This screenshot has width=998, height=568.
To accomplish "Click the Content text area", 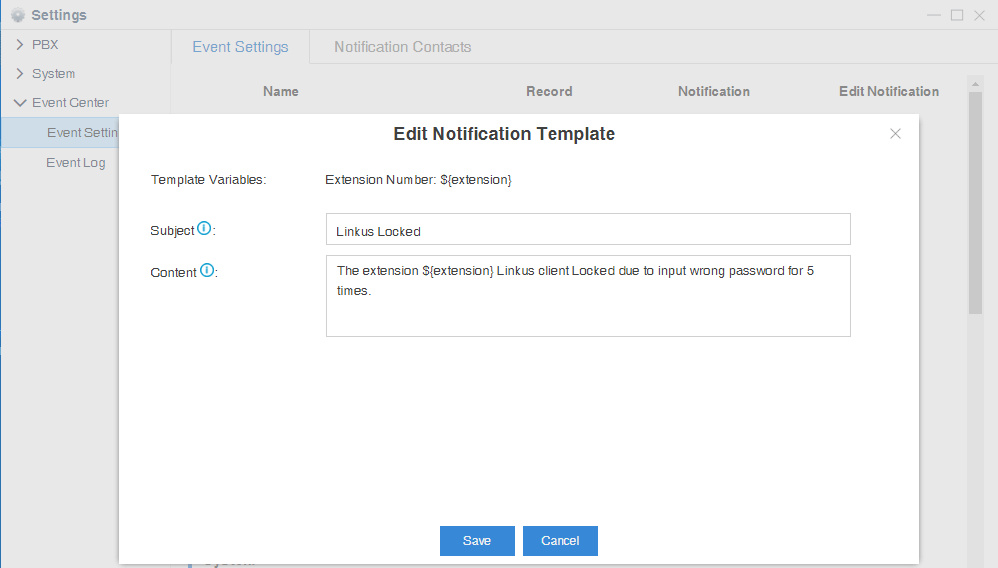I will [x=588, y=296].
